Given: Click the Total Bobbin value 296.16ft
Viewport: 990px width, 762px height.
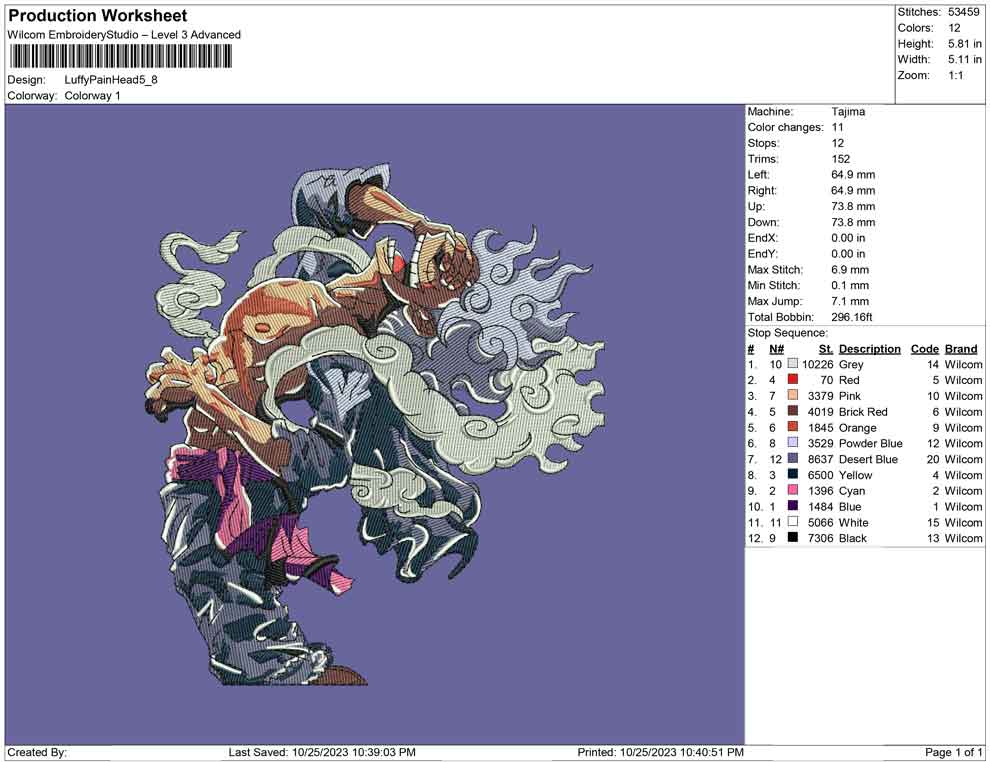Looking at the screenshot, I should coord(851,317).
